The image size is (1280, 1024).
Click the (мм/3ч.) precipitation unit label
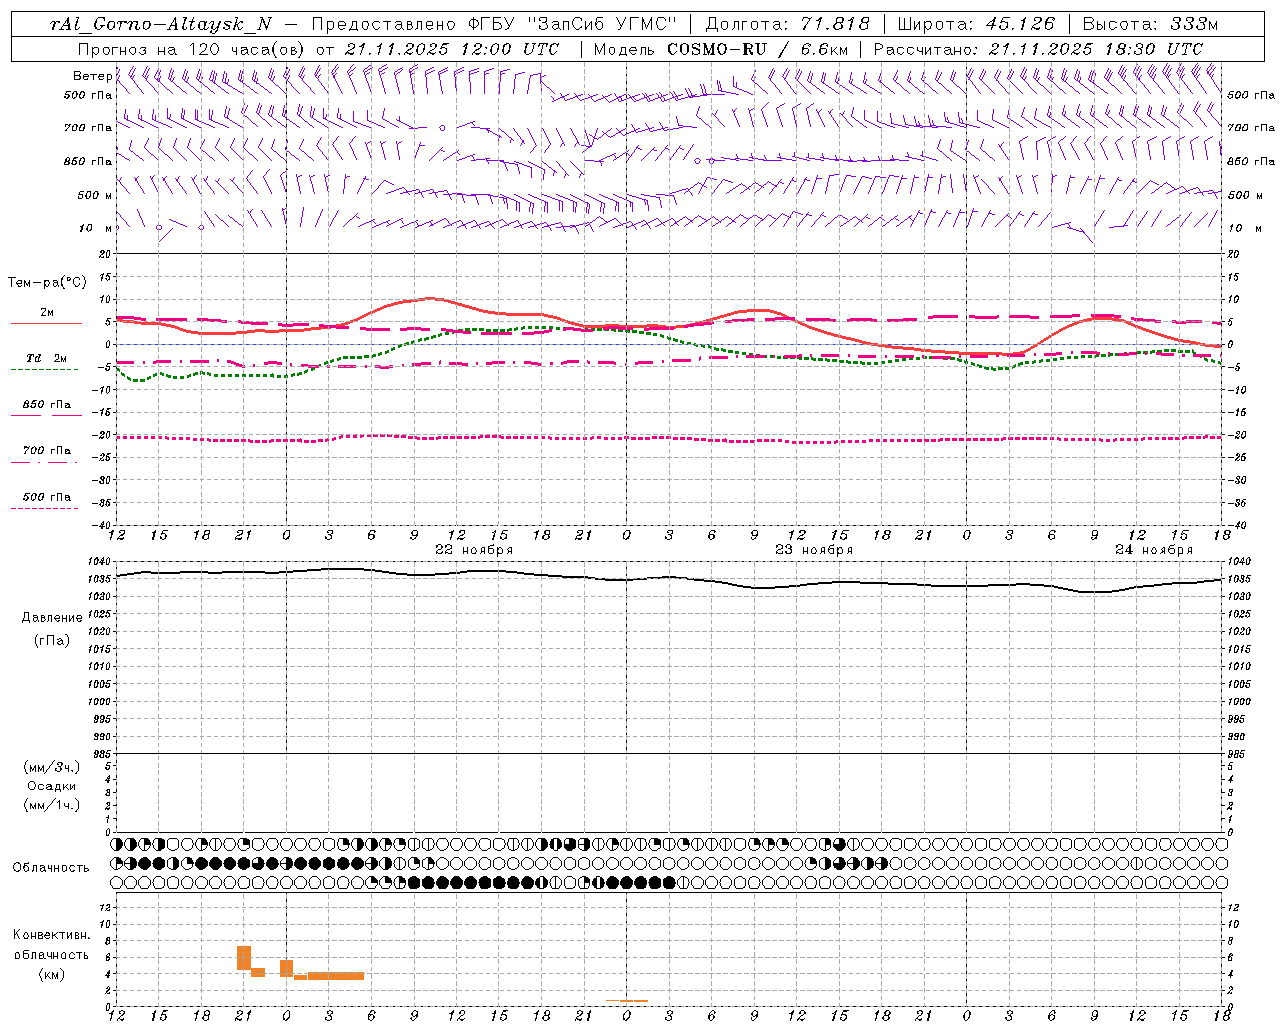pos(52,768)
